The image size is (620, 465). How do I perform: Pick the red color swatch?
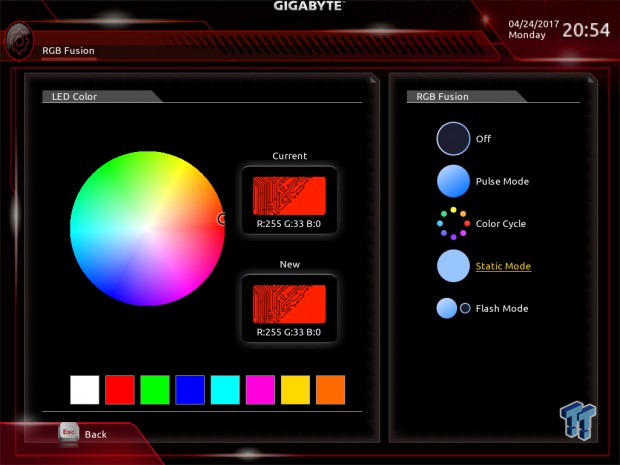point(120,390)
